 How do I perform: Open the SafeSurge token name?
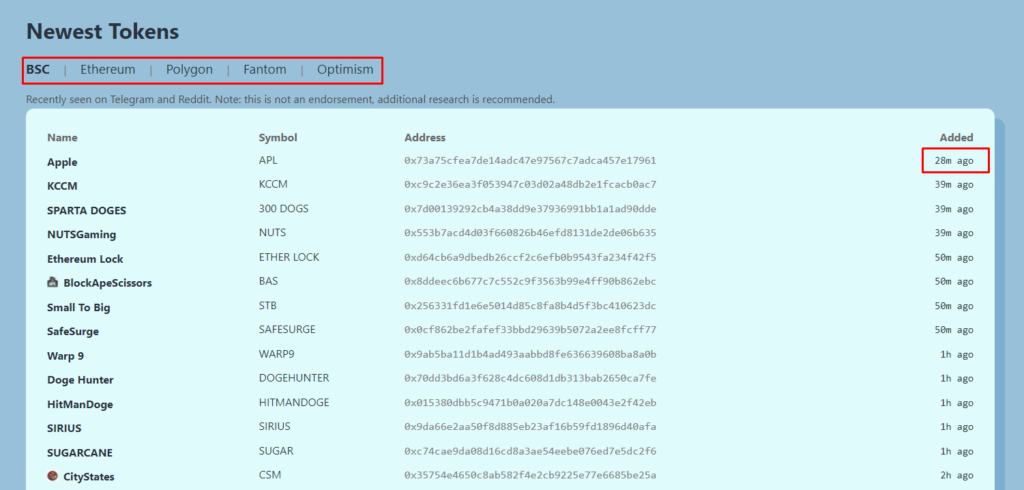pos(73,331)
